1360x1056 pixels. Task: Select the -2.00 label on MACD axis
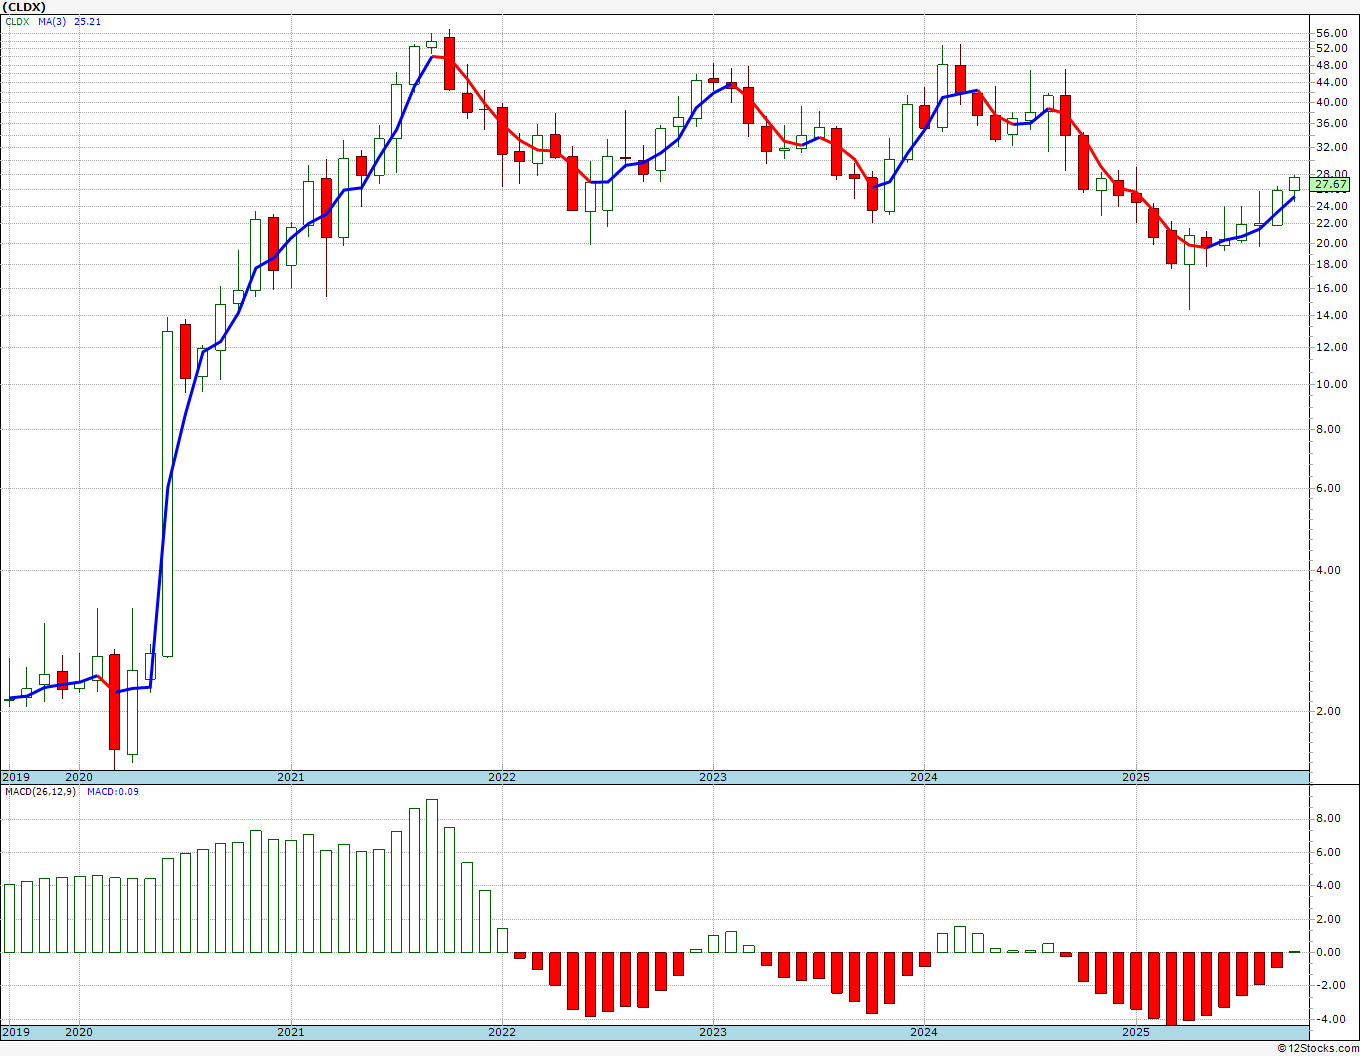[1332, 986]
